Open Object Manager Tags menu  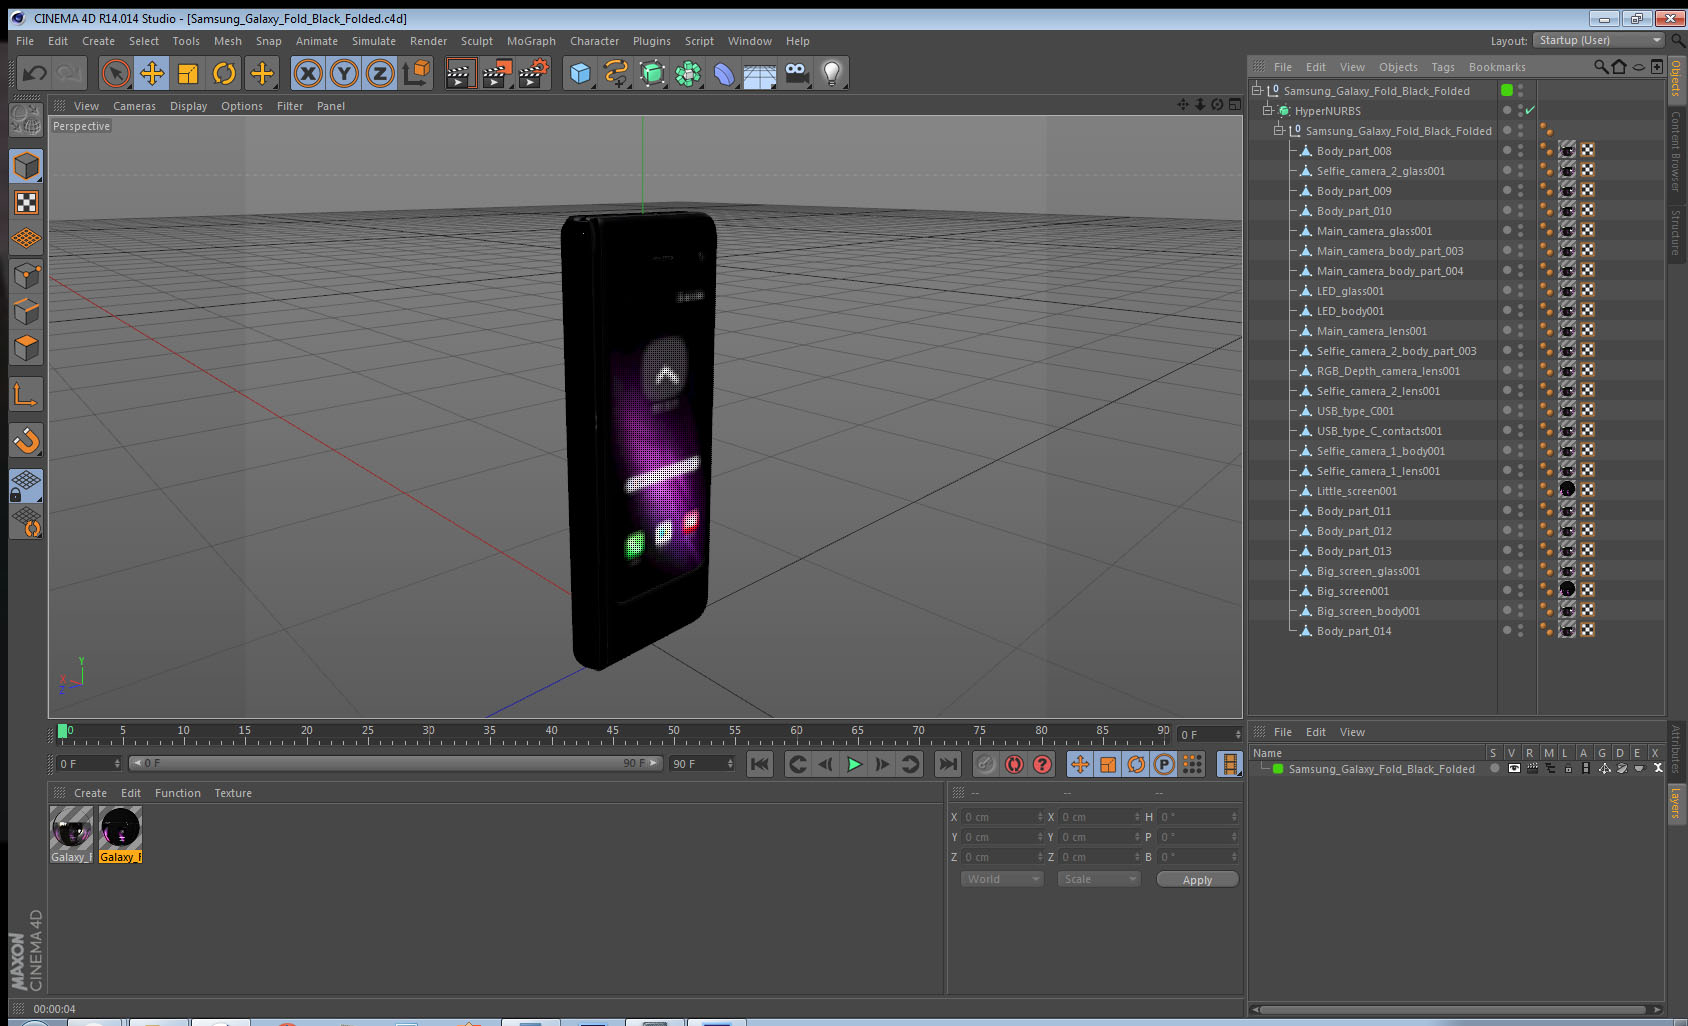[1442, 67]
